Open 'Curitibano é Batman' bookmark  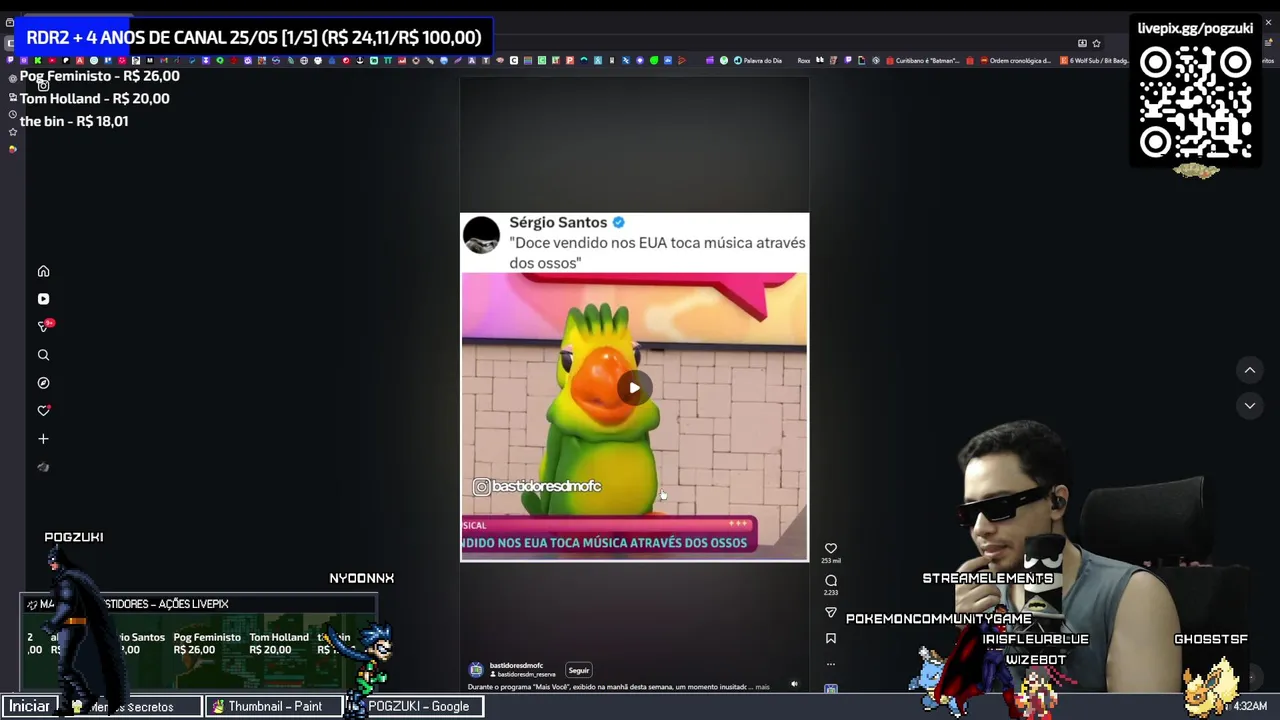921,60
